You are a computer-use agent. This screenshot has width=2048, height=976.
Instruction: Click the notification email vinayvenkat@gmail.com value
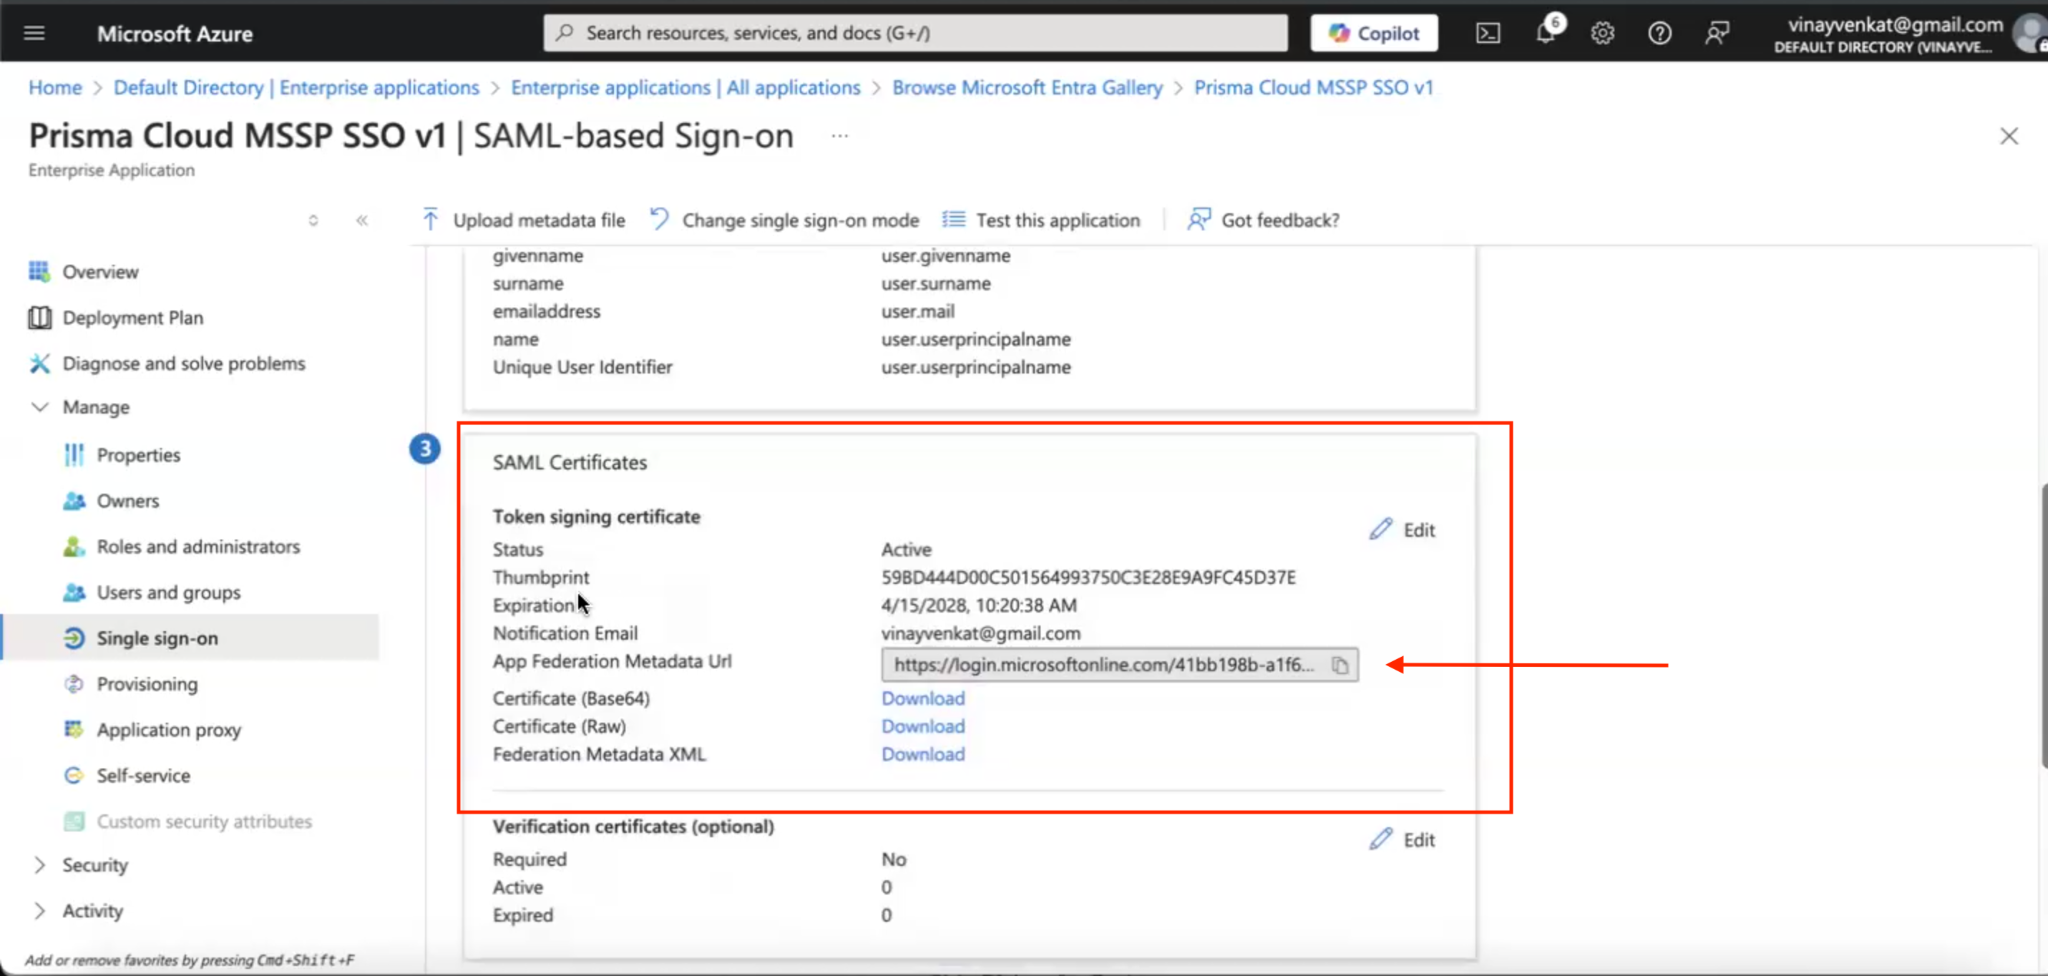(x=981, y=633)
